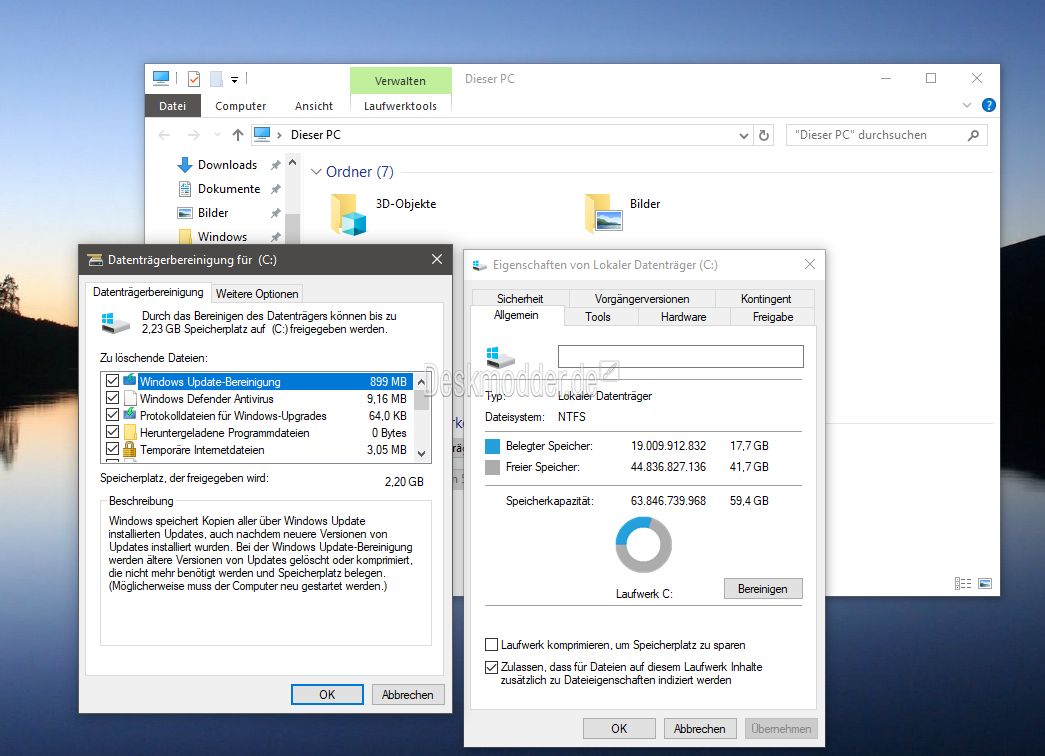Uncheck Protokolldateien für Windows-Upgrades checkbox
The image size is (1045, 756).
point(113,415)
